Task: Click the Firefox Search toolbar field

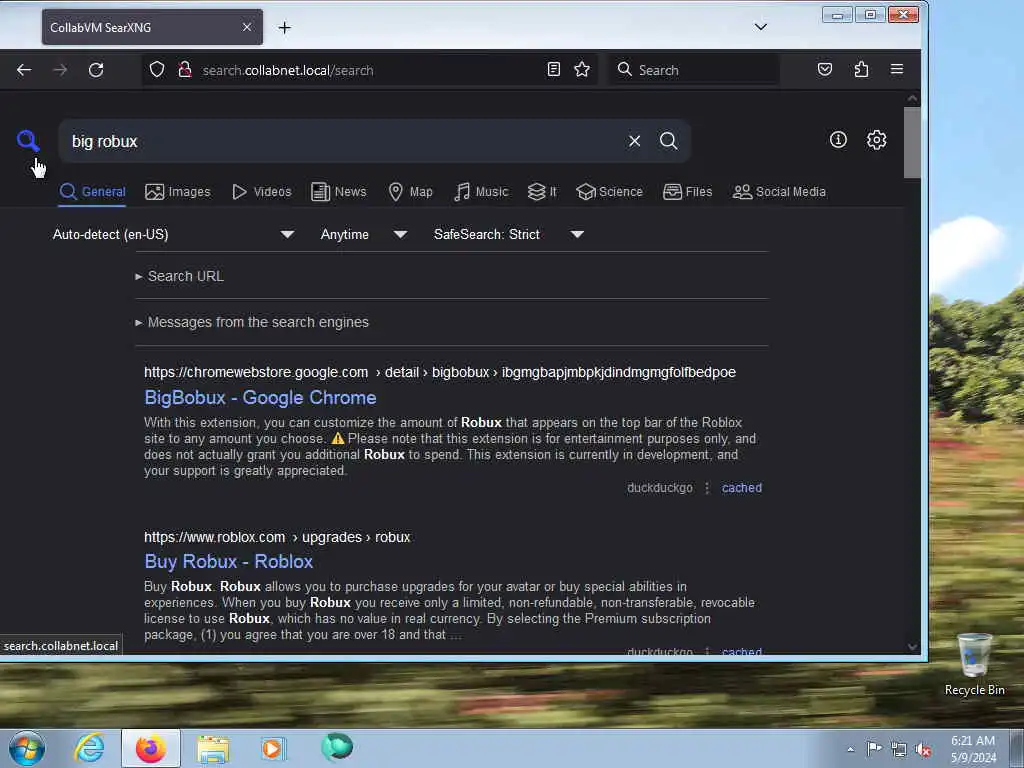Action: (x=694, y=70)
